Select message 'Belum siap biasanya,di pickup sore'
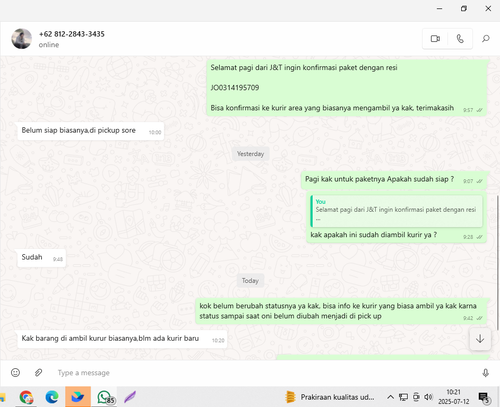 click(x=91, y=131)
